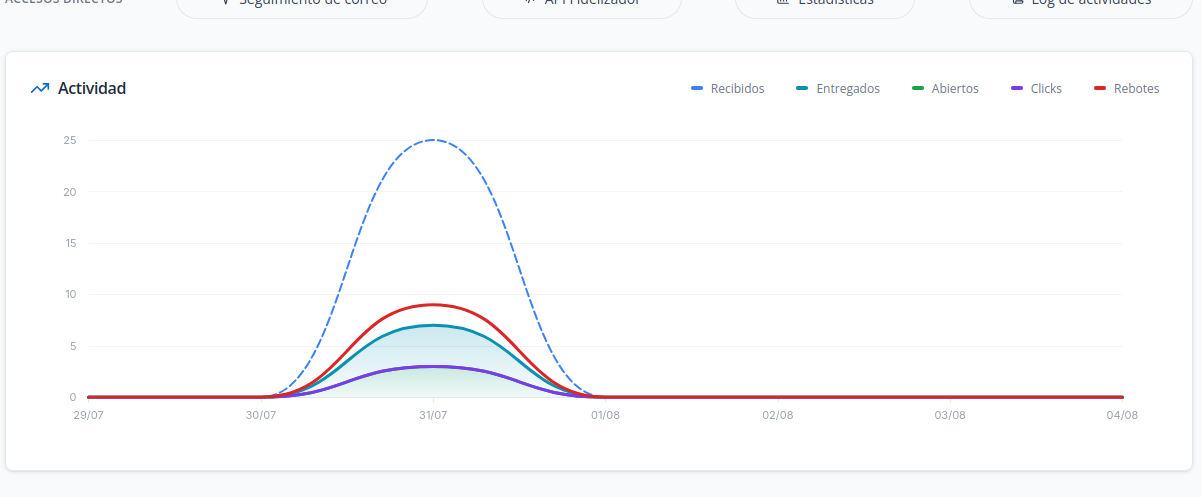This screenshot has width=1202, height=497.
Task: Click the peak of the purple Clicks curve
Action: (x=432, y=366)
